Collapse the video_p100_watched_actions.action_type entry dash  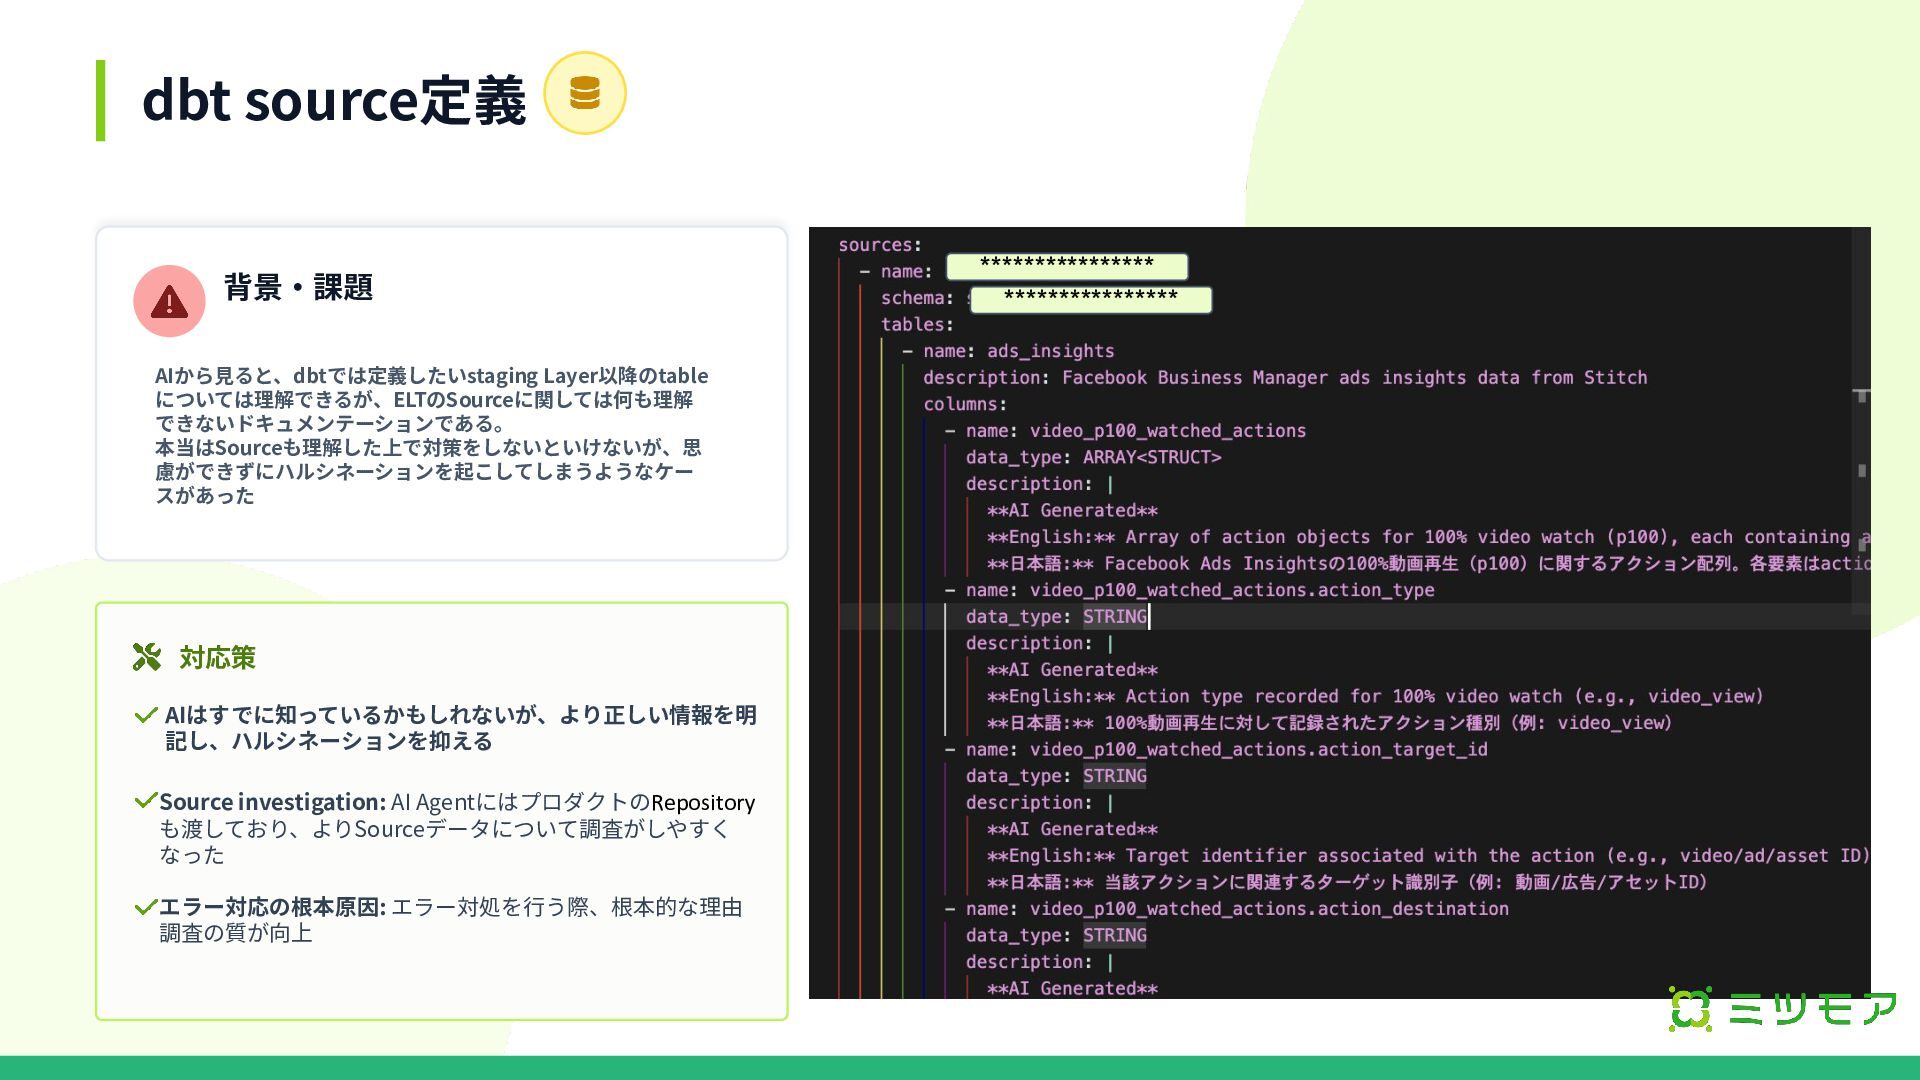click(950, 590)
